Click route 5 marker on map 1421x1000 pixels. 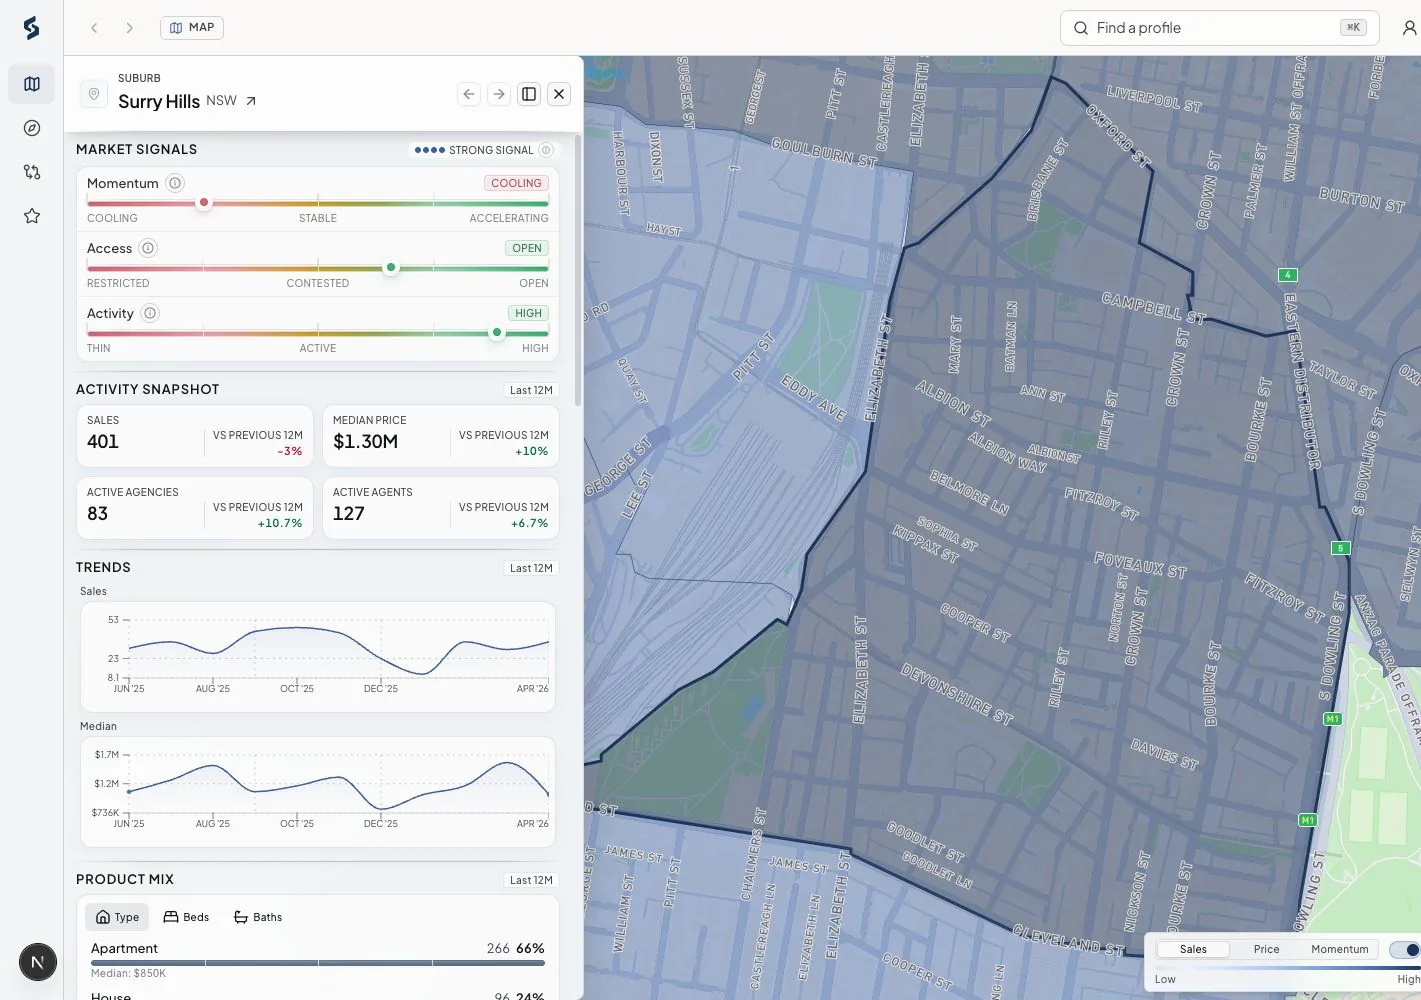(1341, 548)
